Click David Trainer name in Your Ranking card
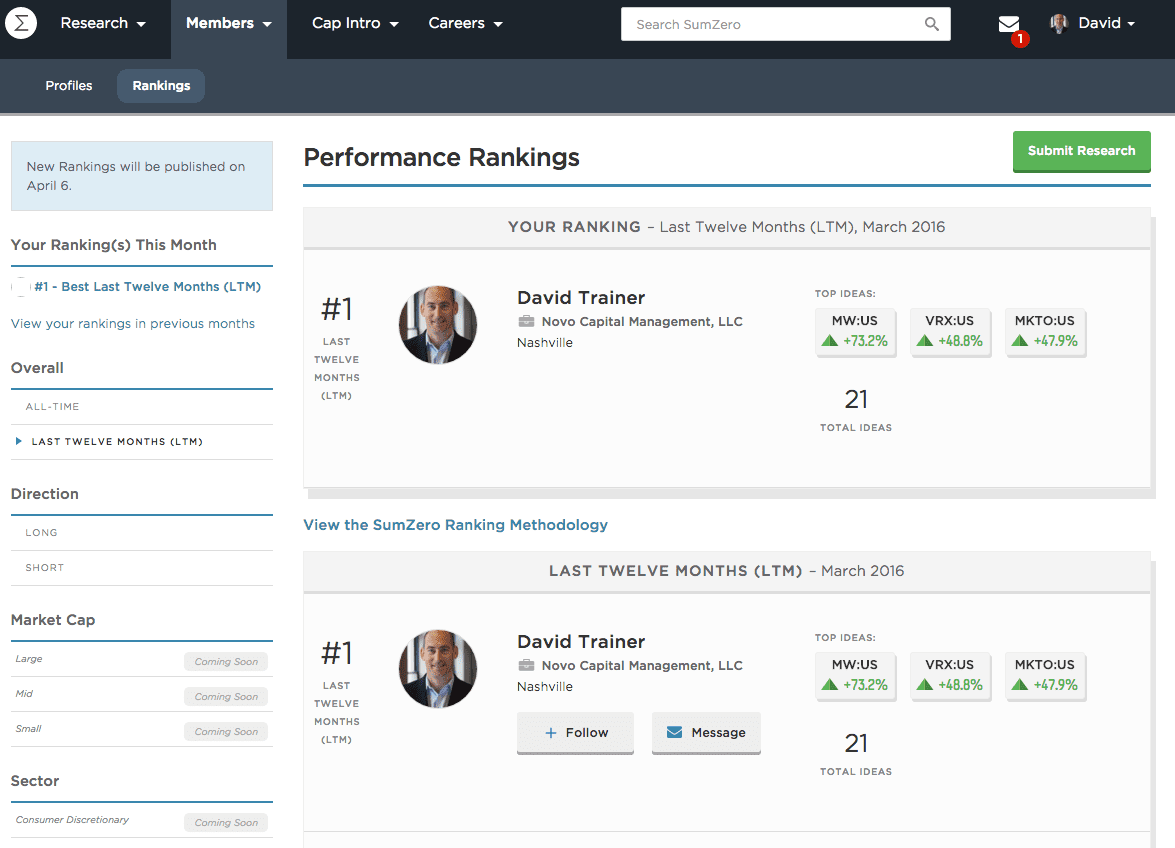Image resolution: width=1175 pixels, height=848 pixels. pos(581,297)
